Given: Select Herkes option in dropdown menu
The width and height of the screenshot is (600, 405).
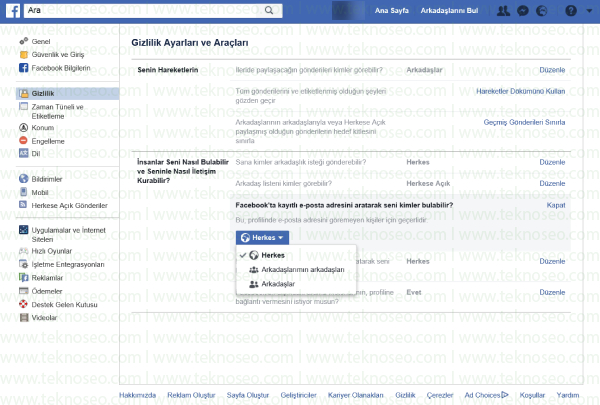Looking at the screenshot, I should coord(296,255).
